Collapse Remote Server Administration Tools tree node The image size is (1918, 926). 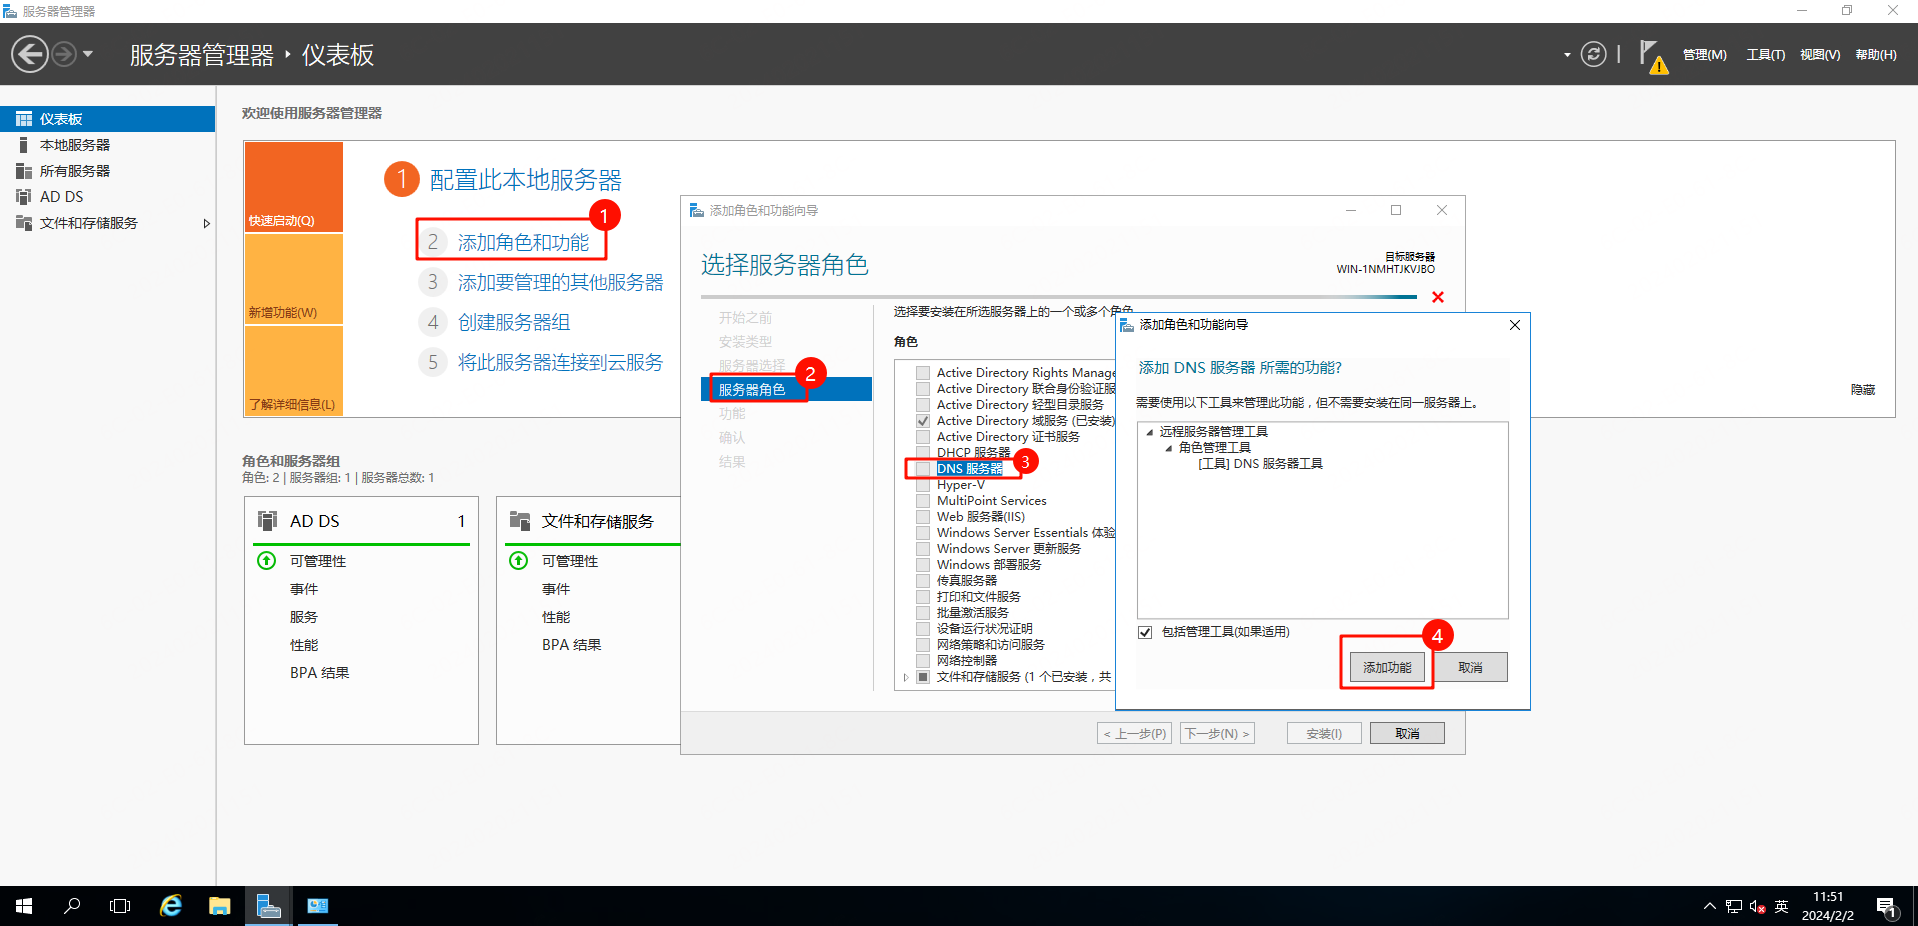click(1149, 432)
